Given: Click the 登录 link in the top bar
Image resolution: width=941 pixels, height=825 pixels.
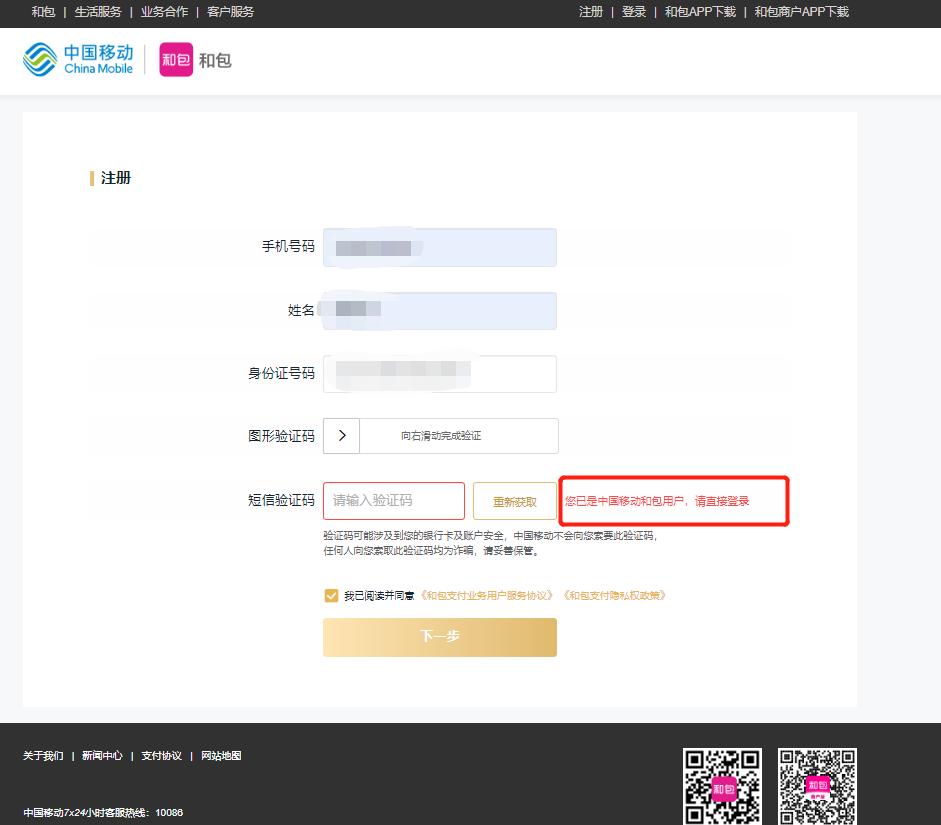Looking at the screenshot, I should [634, 12].
